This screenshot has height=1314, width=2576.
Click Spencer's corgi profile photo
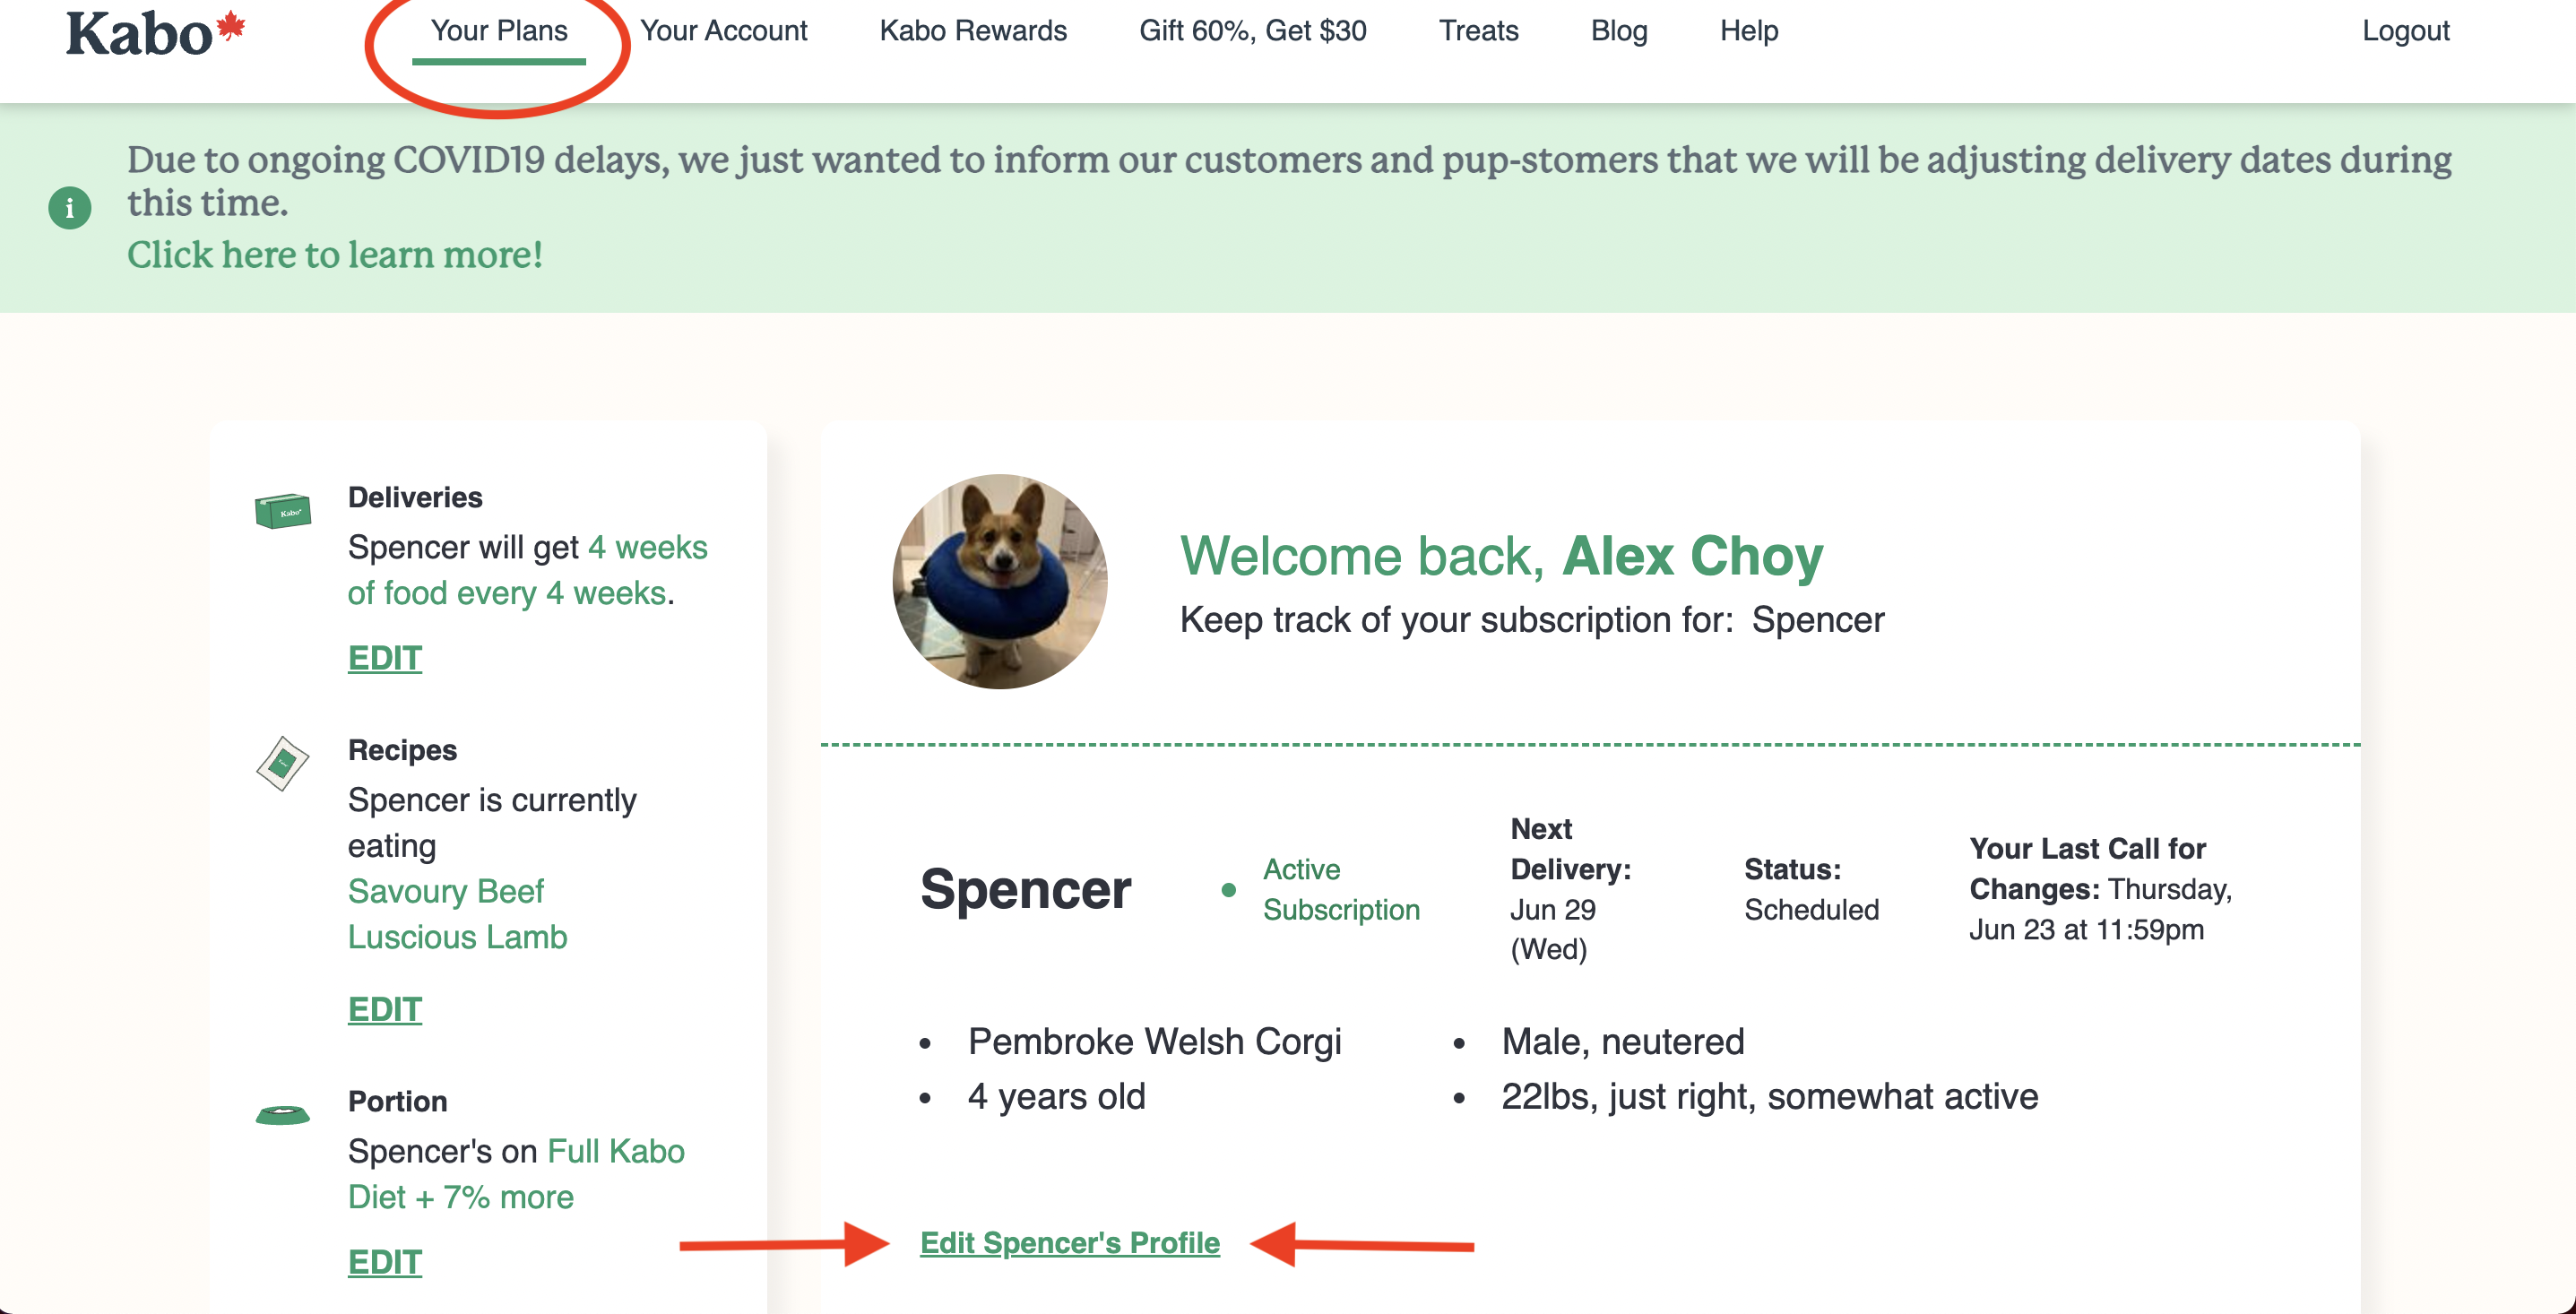pyautogui.click(x=1000, y=582)
